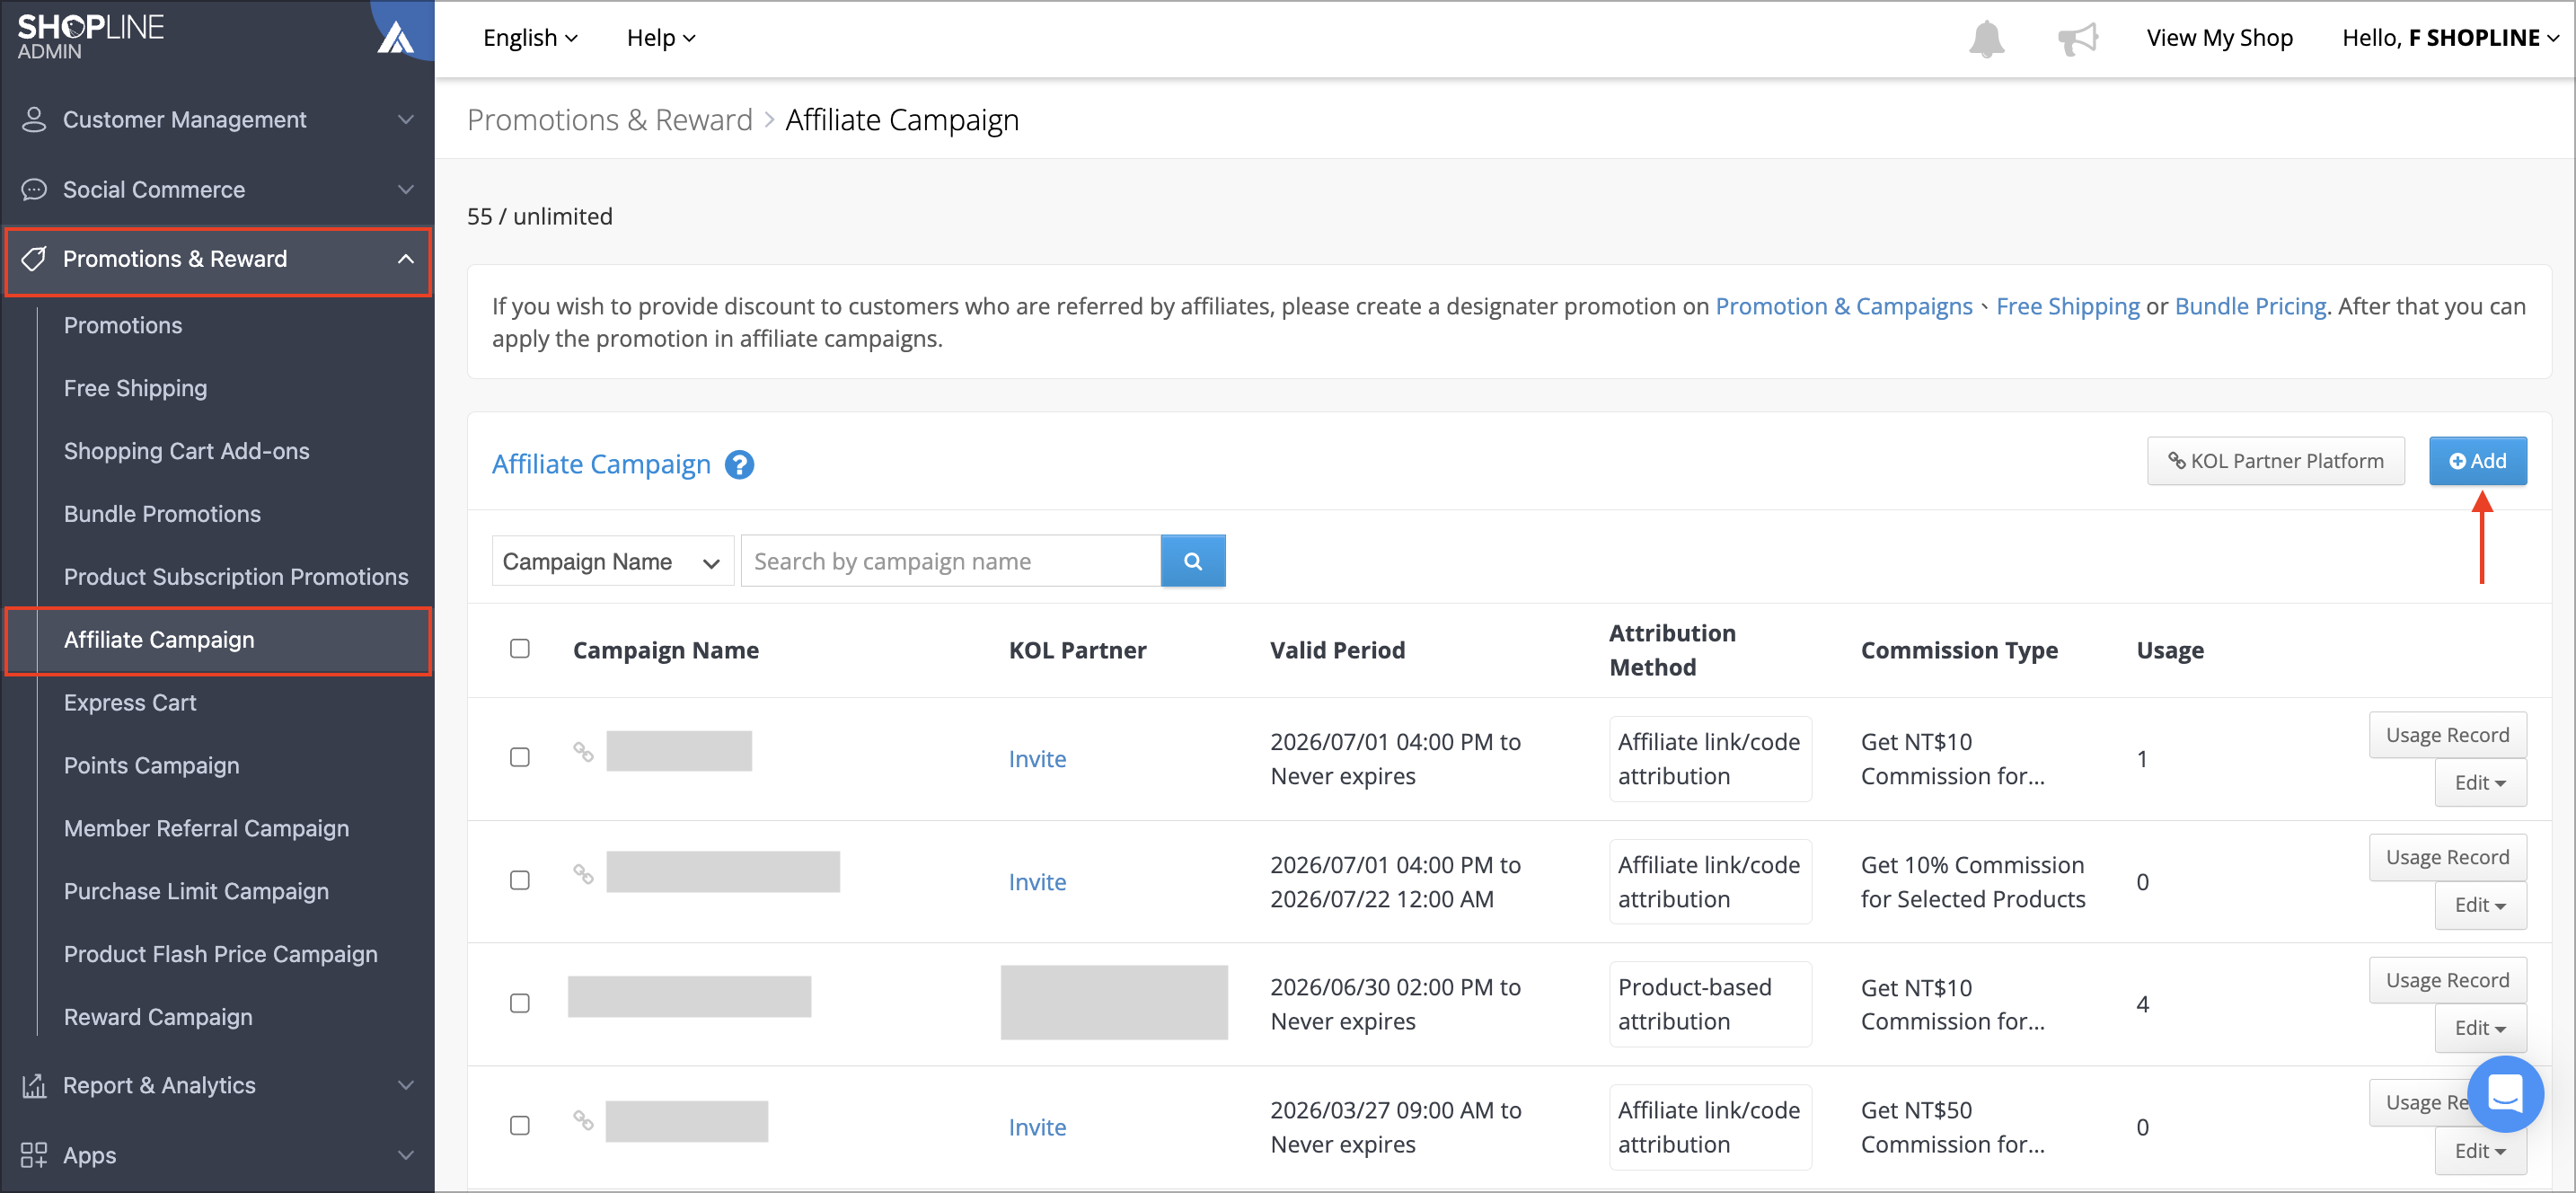Viewport: 2576px width, 1193px height.
Task: Open Reward Campaign menu item
Action: pyautogui.click(x=158, y=1017)
